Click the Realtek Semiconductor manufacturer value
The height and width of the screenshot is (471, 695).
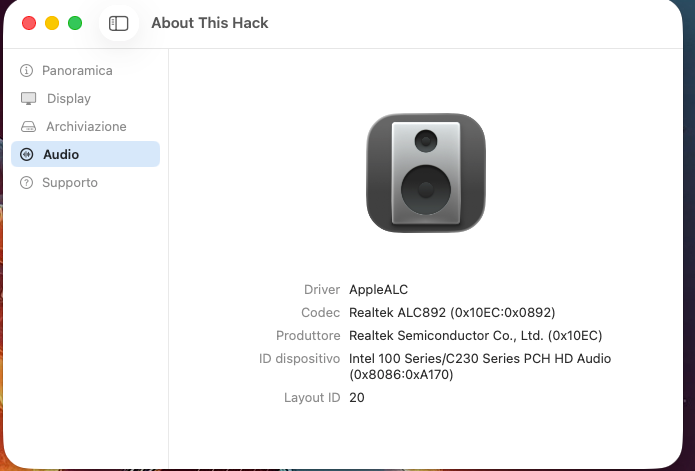point(475,335)
